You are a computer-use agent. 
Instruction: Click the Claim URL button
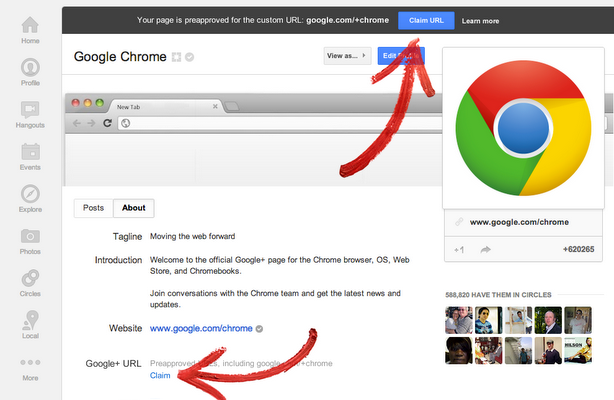[426, 20]
